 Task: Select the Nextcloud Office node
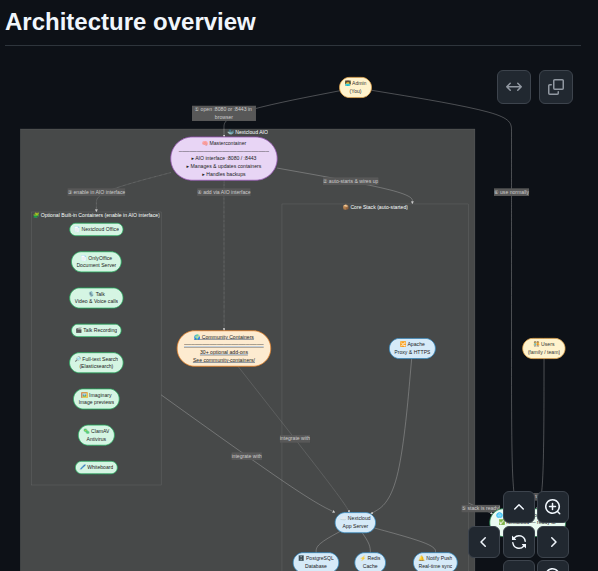[96, 229]
